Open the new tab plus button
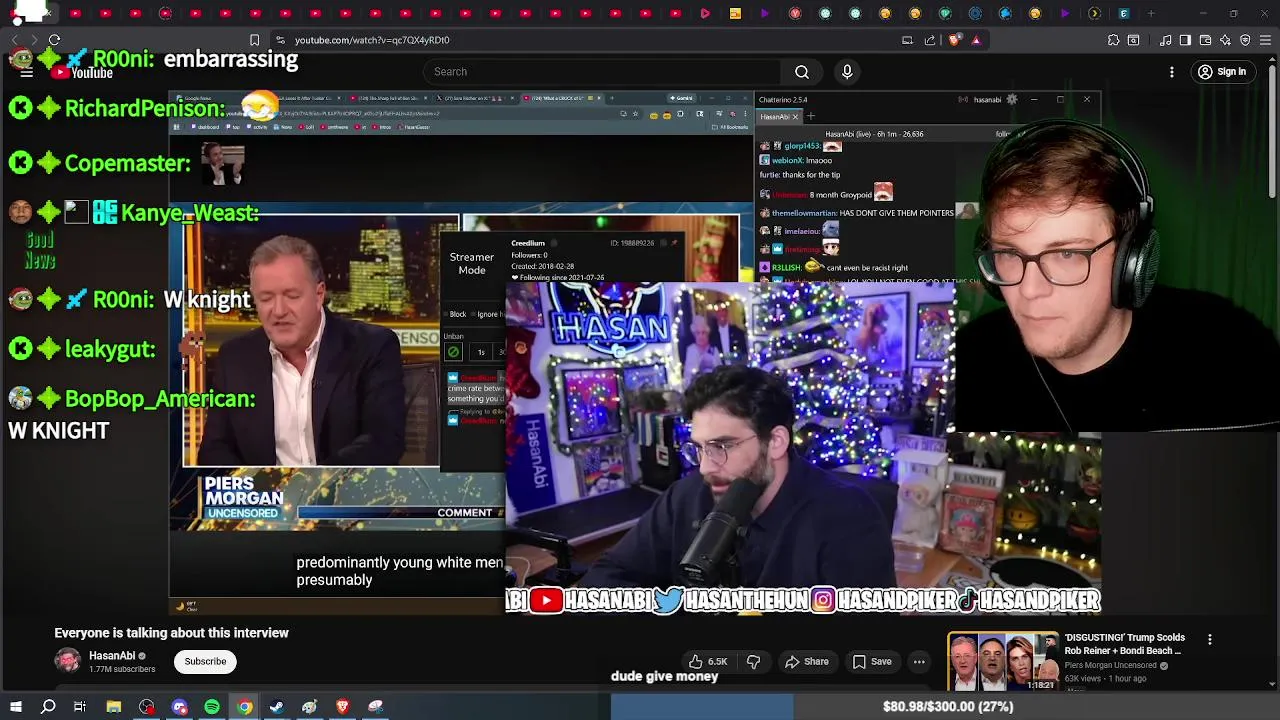The height and width of the screenshot is (720, 1280). [x=1151, y=13]
